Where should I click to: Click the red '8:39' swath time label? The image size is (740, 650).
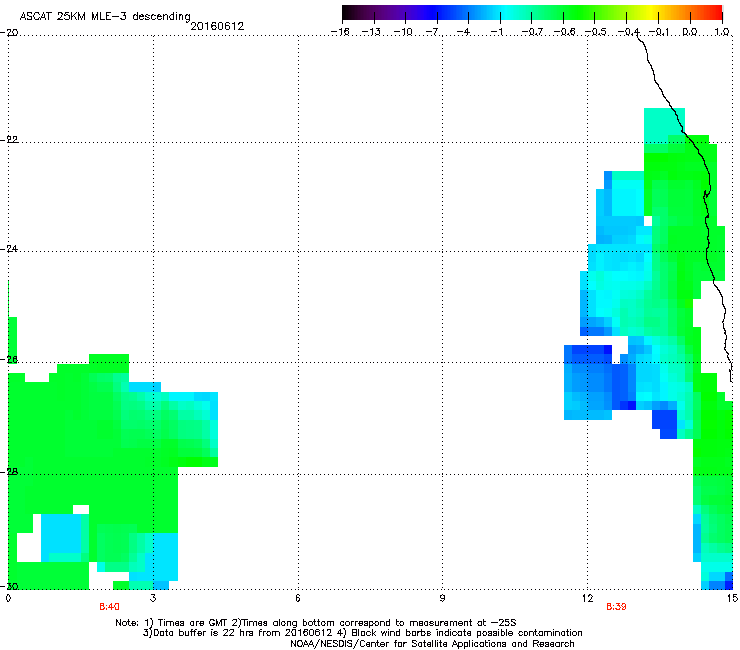coord(616,607)
